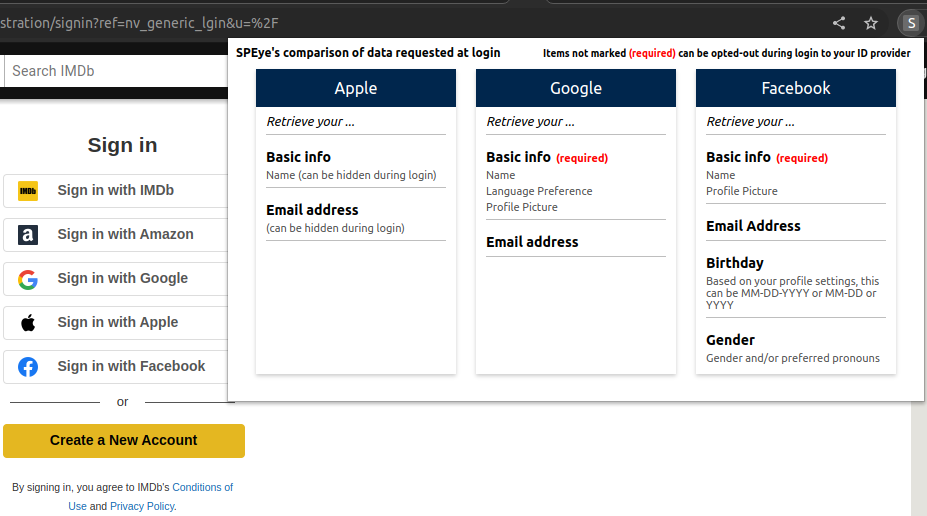Screen dimensions: 927x516
Task: Click Apple's Basic info heading
Action: (299, 157)
